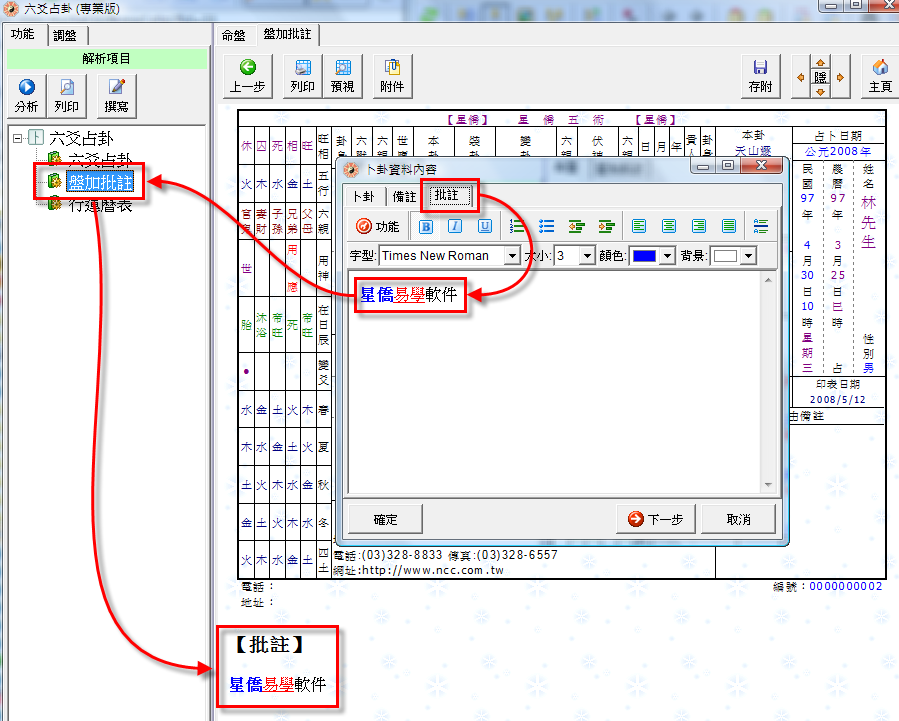Image resolution: width=899 pixels, height=721 pixels.
Task: Open 預視 print preview
Action: tap(342, 76)
